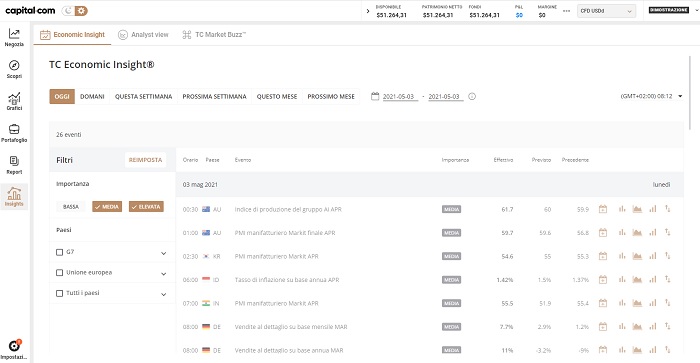Open area chart icon for AU PMI Markit finale
Screen dimensions: 700x363
[637, 233]
